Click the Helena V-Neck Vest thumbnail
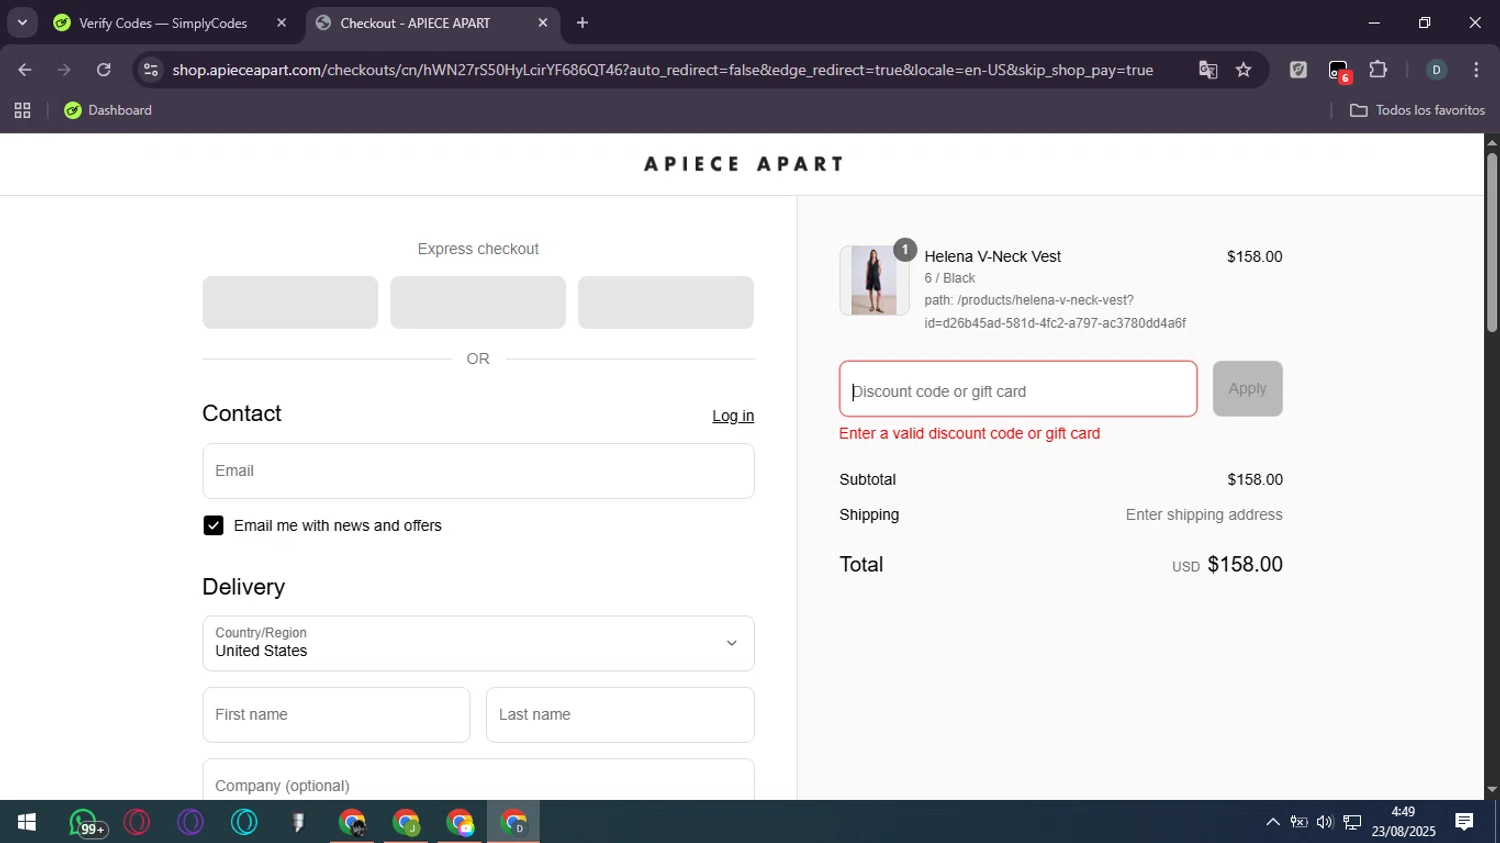 pyautogui.click(x=874, y=281)
